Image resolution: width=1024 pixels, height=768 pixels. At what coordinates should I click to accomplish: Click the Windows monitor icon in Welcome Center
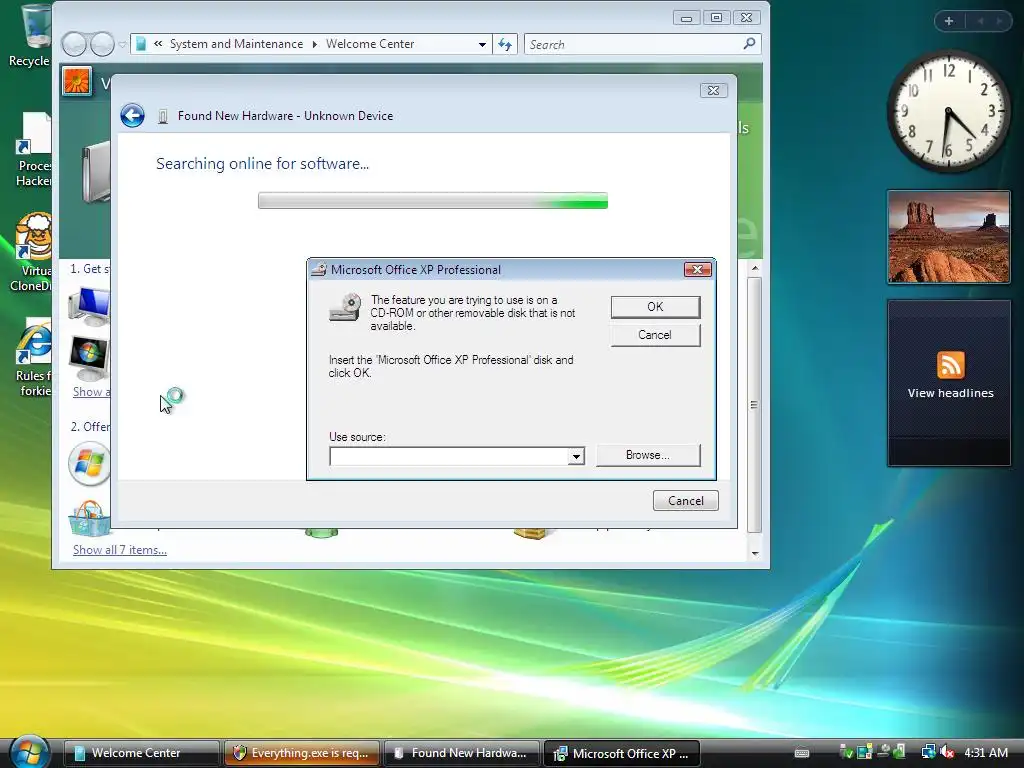tap(89, 358)
